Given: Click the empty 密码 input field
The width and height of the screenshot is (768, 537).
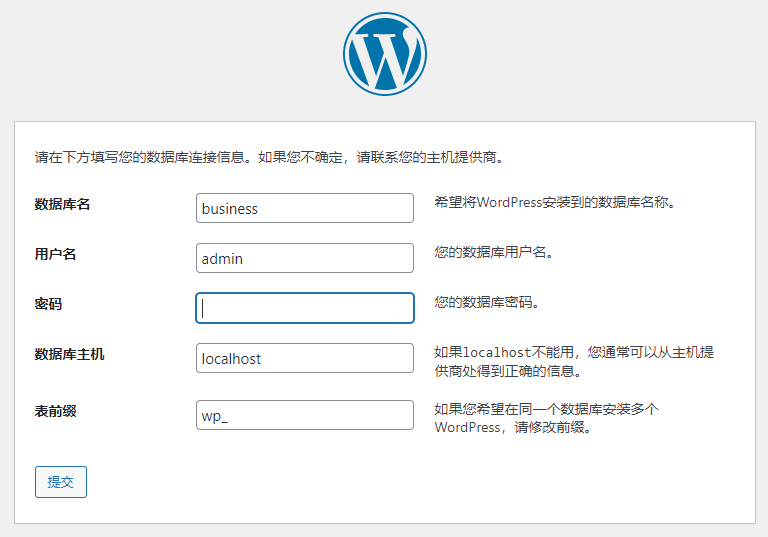Looking at the screenshot, I should [305, 308].
